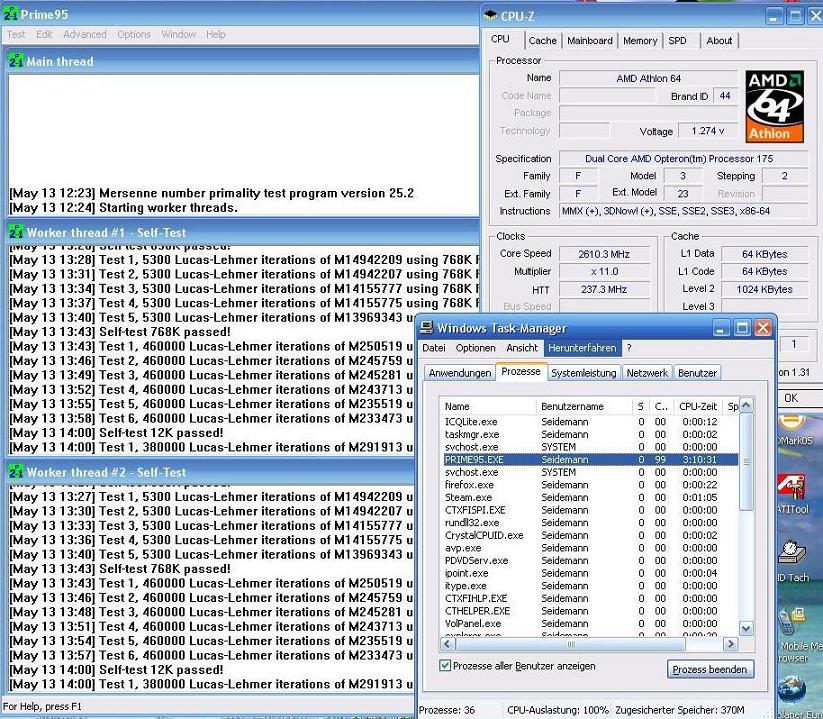Open the HD Tach desktop icon
Screen dimensions: 823x719
793,562
